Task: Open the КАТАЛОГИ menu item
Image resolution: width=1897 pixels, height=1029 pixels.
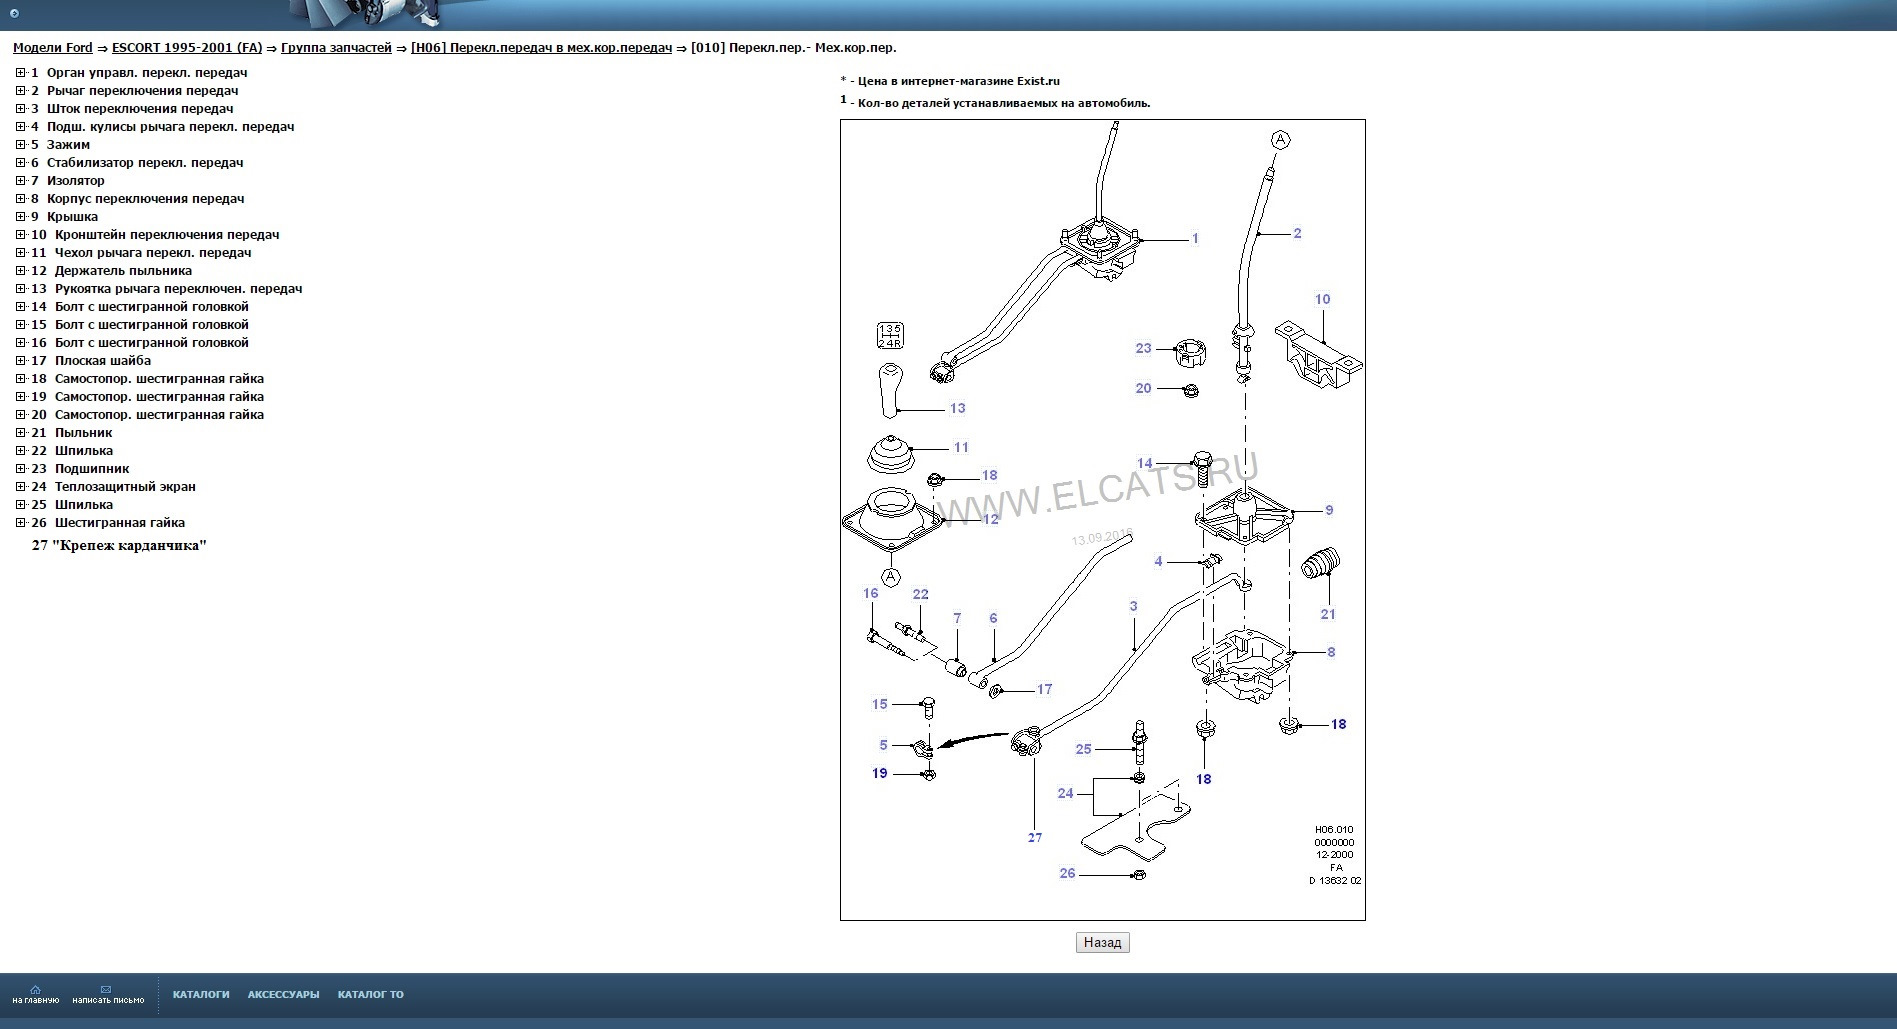Action: point(201,994)
